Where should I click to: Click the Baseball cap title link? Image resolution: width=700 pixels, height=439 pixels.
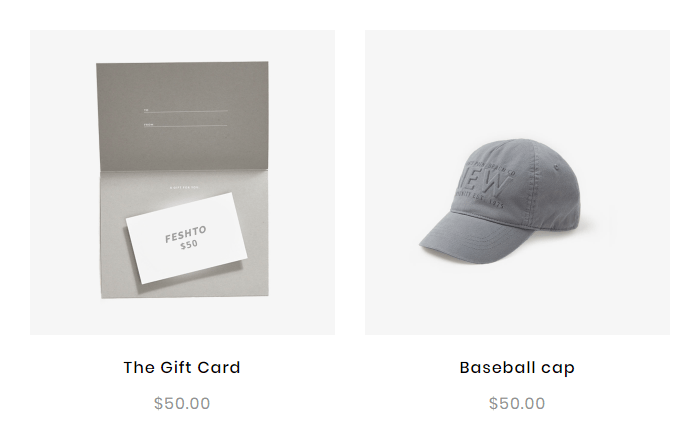[x=517, y=368]
